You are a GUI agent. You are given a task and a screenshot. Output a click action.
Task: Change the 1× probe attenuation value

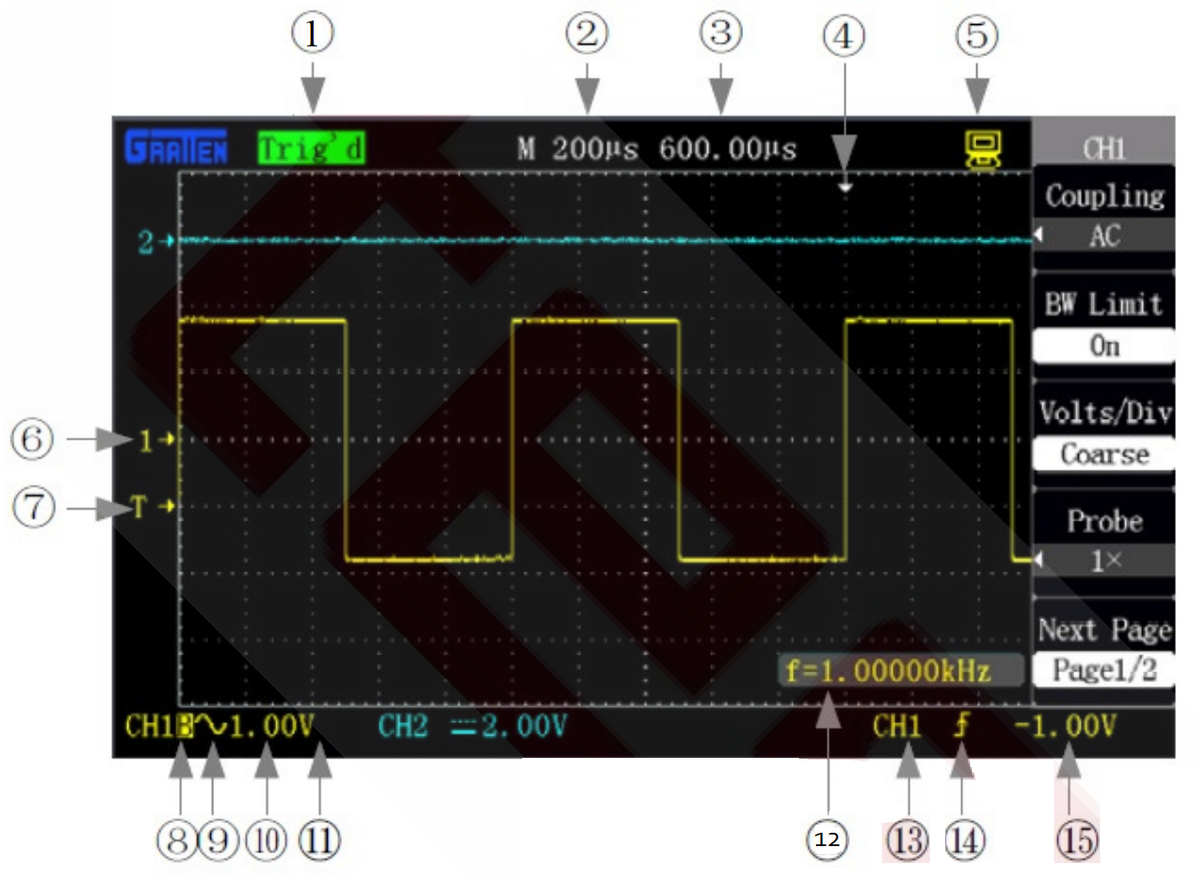pyautogui.click(x=1103, y=562)
